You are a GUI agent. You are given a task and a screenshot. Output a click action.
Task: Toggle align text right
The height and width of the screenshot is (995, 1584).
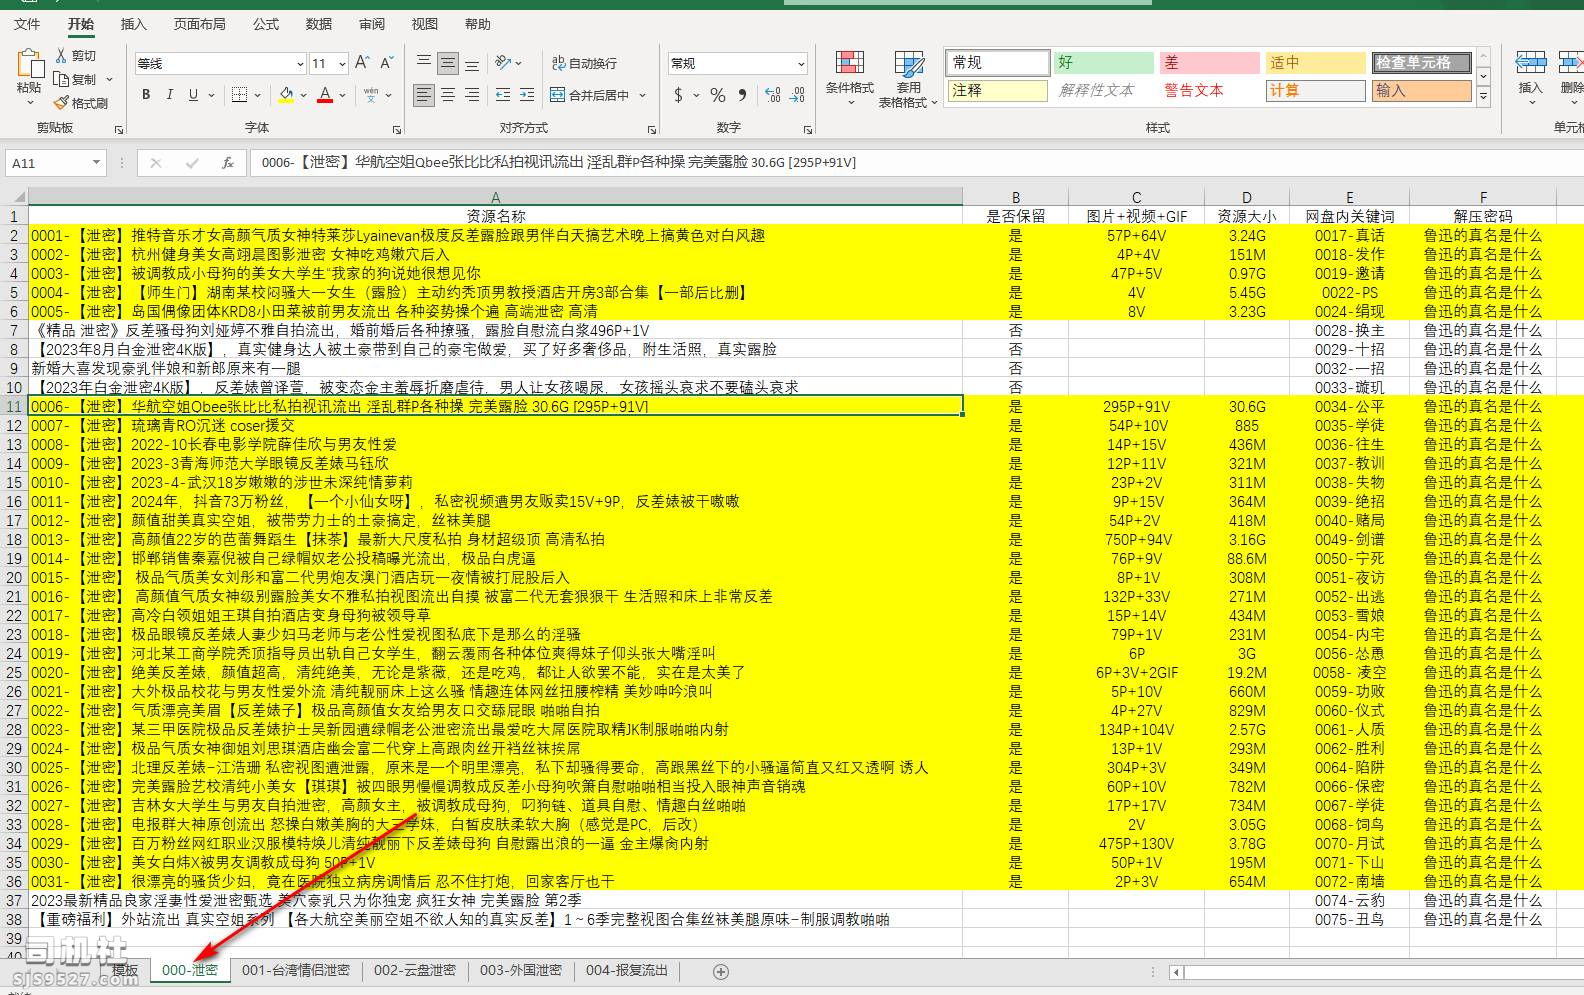pyautogui.click(x=472, y=95)
